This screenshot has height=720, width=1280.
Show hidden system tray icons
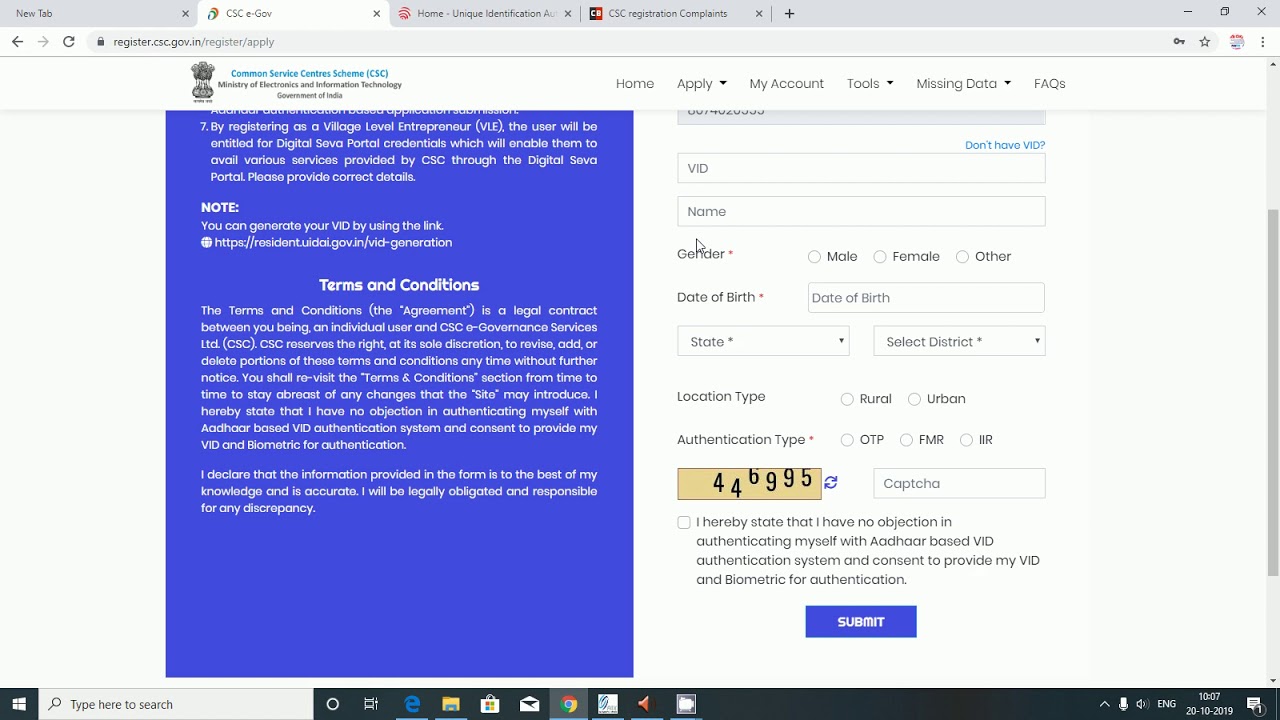pos(1104,704)
